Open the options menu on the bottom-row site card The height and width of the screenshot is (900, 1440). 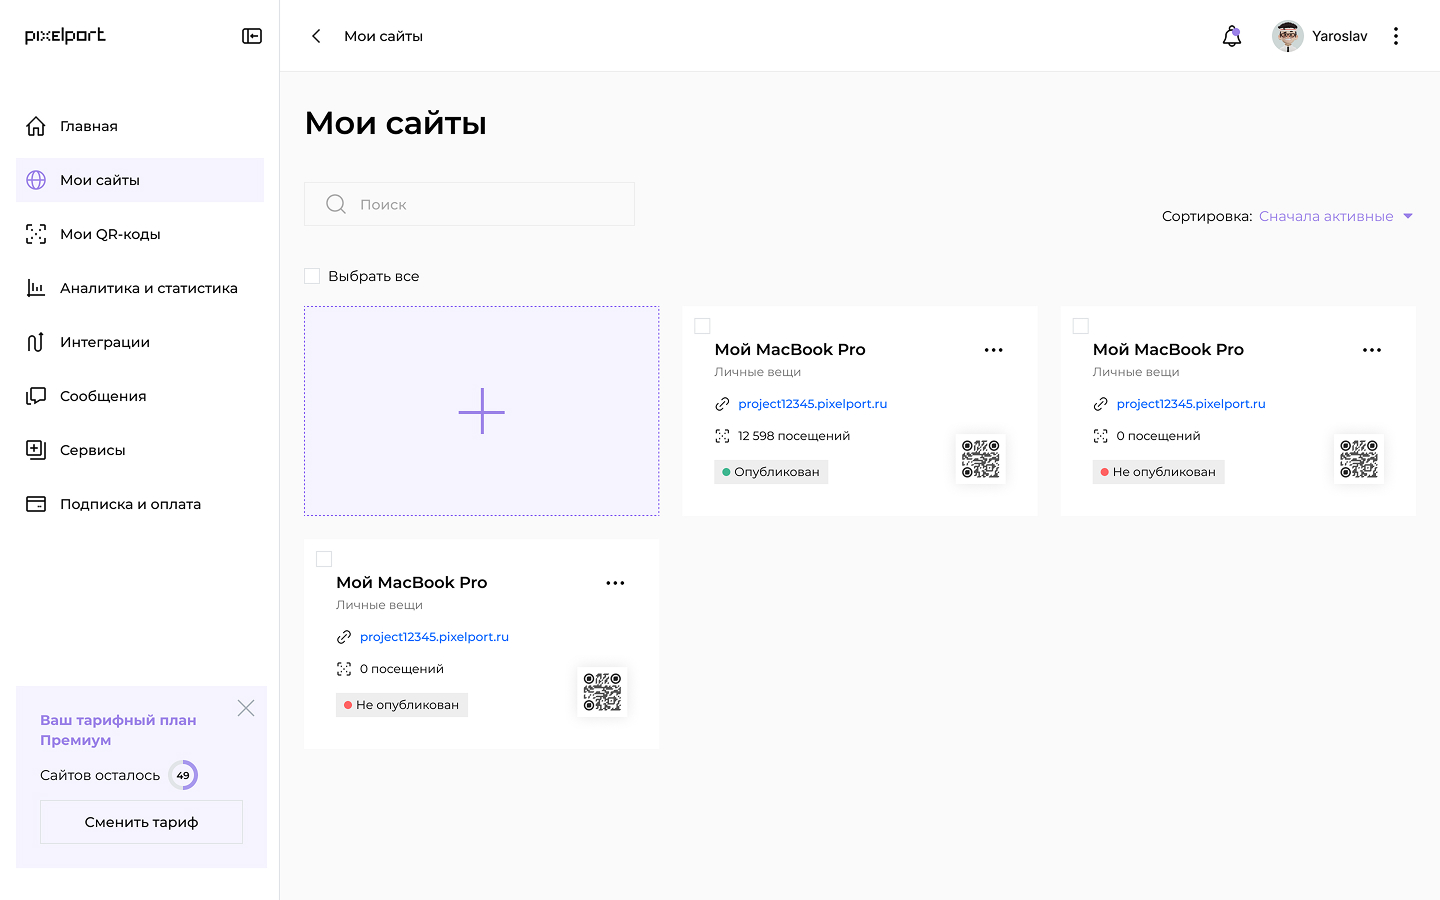[x=615, y=583]
